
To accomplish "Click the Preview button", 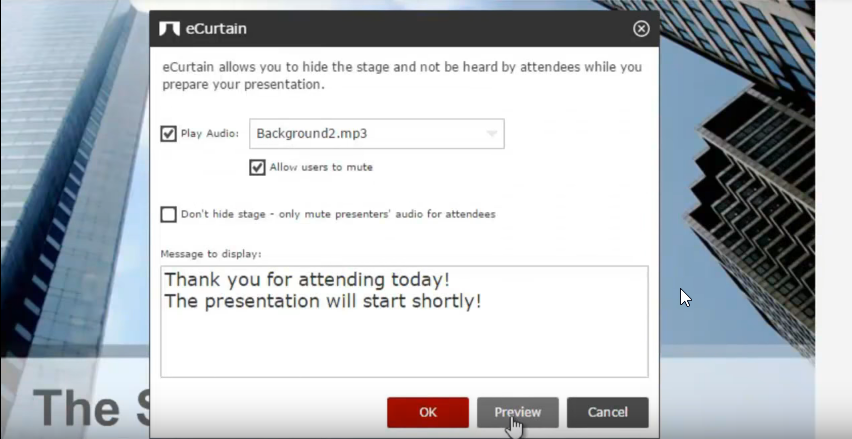I will [517, 412].
